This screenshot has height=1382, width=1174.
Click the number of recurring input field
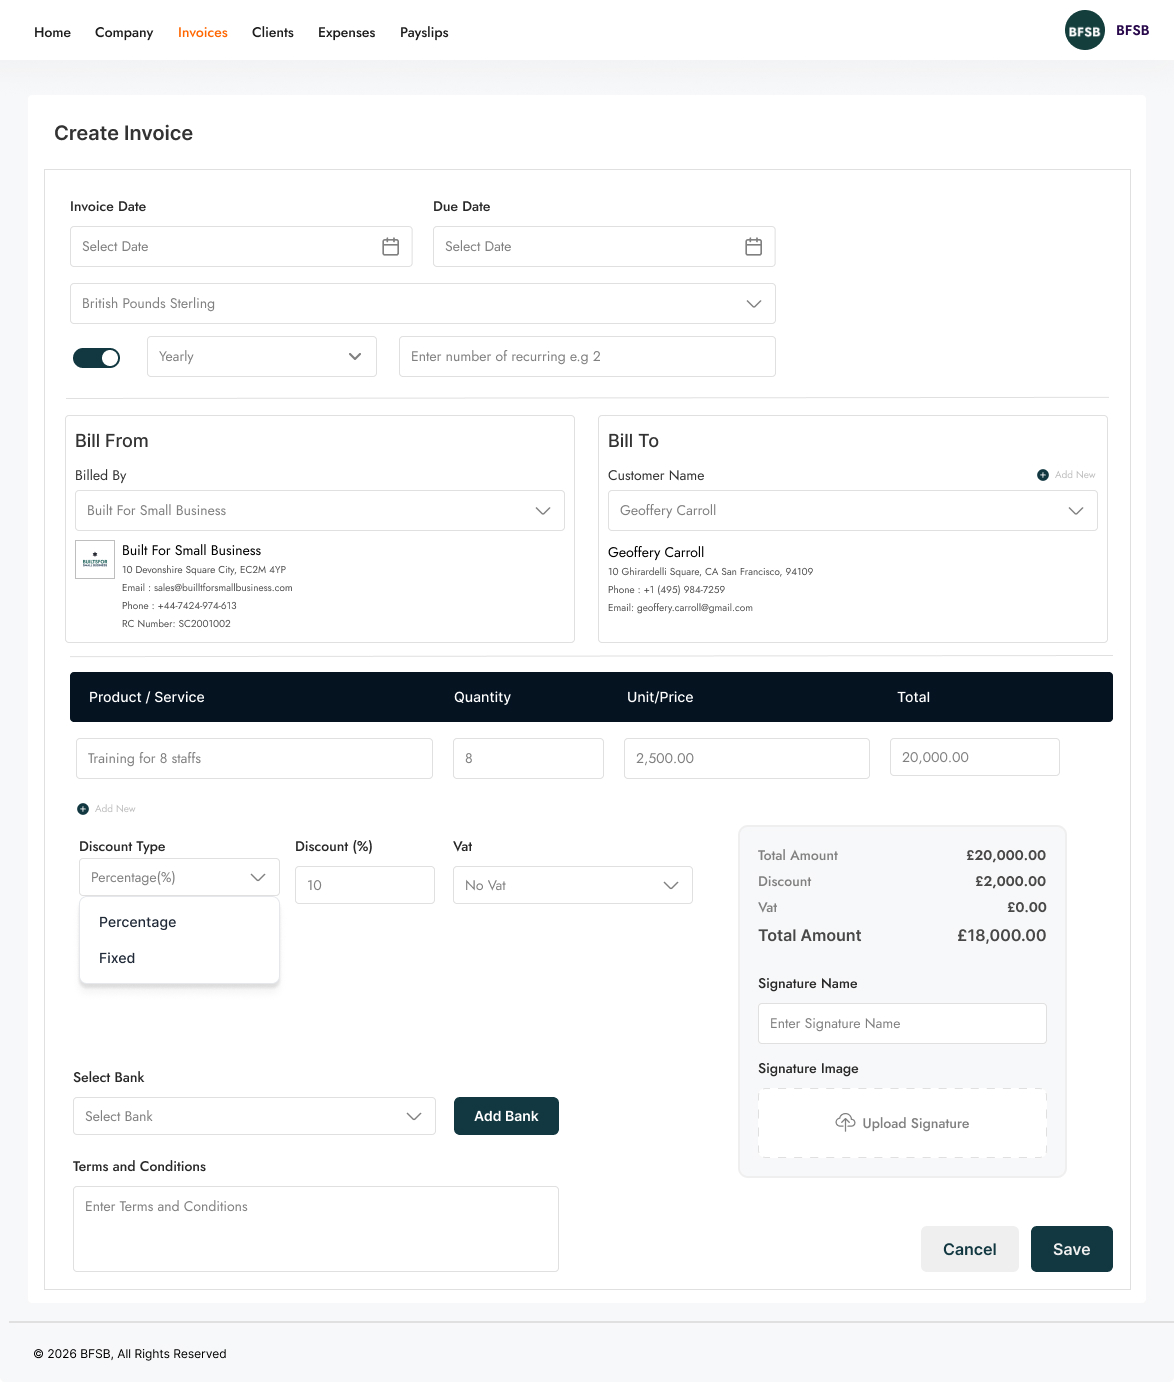tap(588, 356)
